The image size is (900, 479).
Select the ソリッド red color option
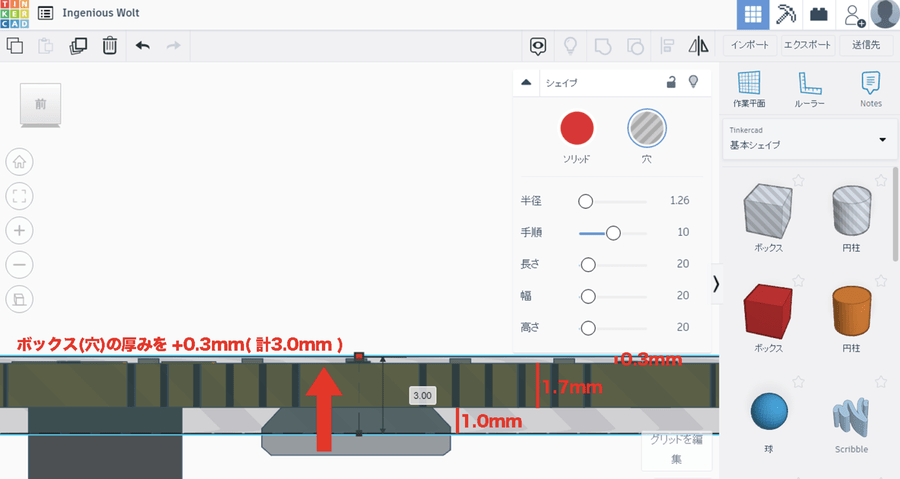point(577,128)
